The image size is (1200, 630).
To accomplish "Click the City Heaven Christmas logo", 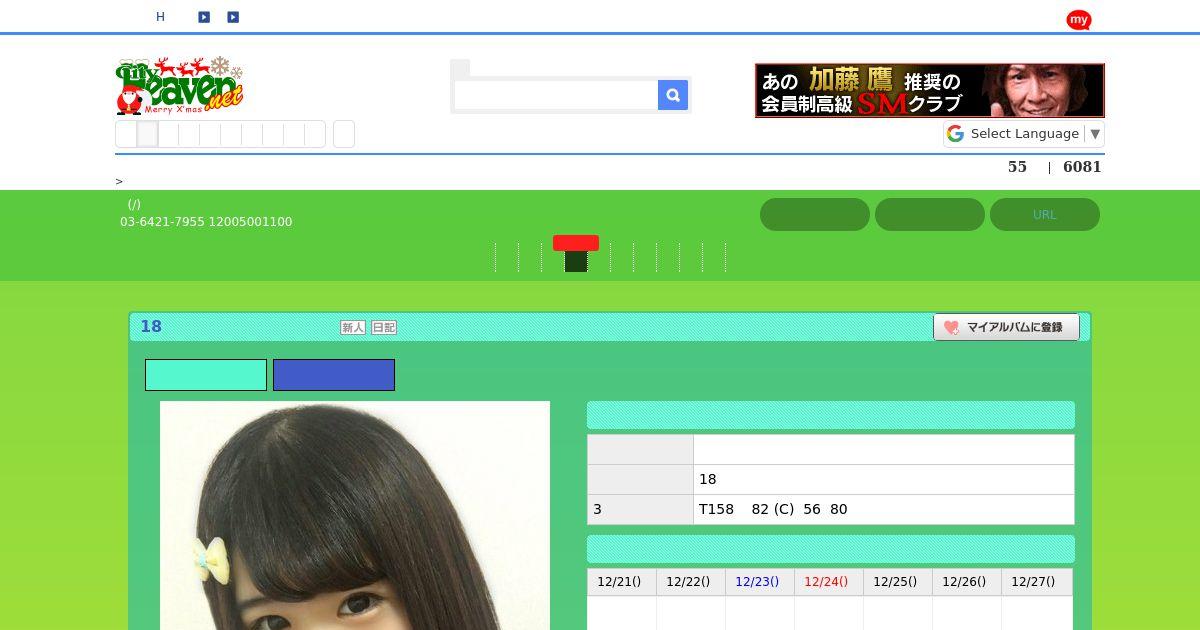I will click(180, 86).
